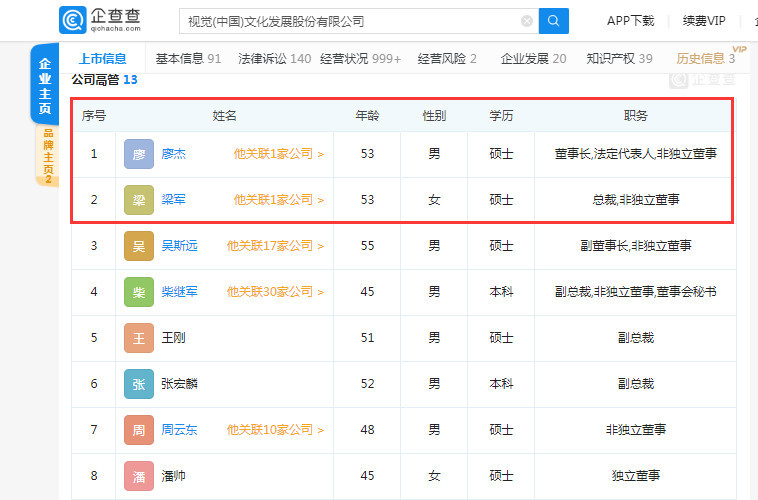
Task: Click the 姓名 column header
Action: tap(224, 116)
